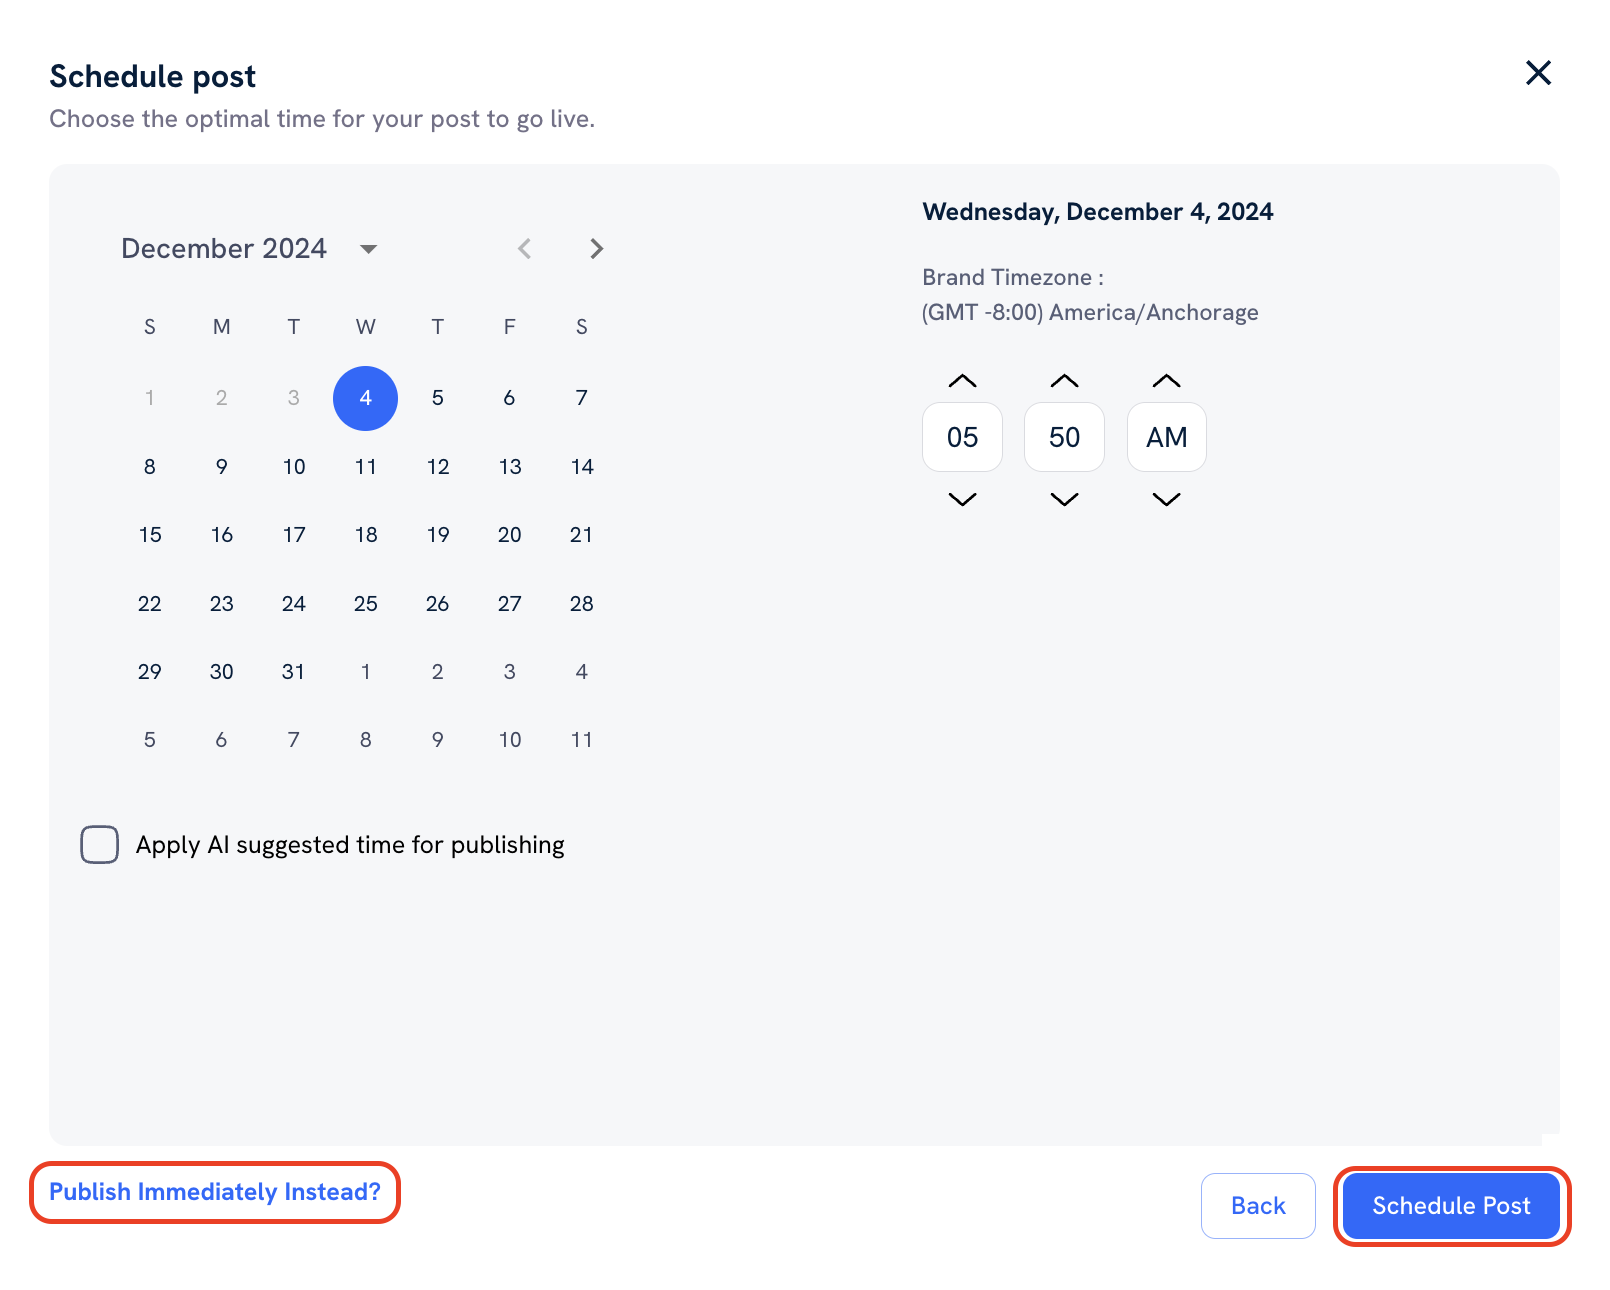Click the minutes field showing 50
This screenshot has width=1610, height=1290.
click(x=1064, y=437)
